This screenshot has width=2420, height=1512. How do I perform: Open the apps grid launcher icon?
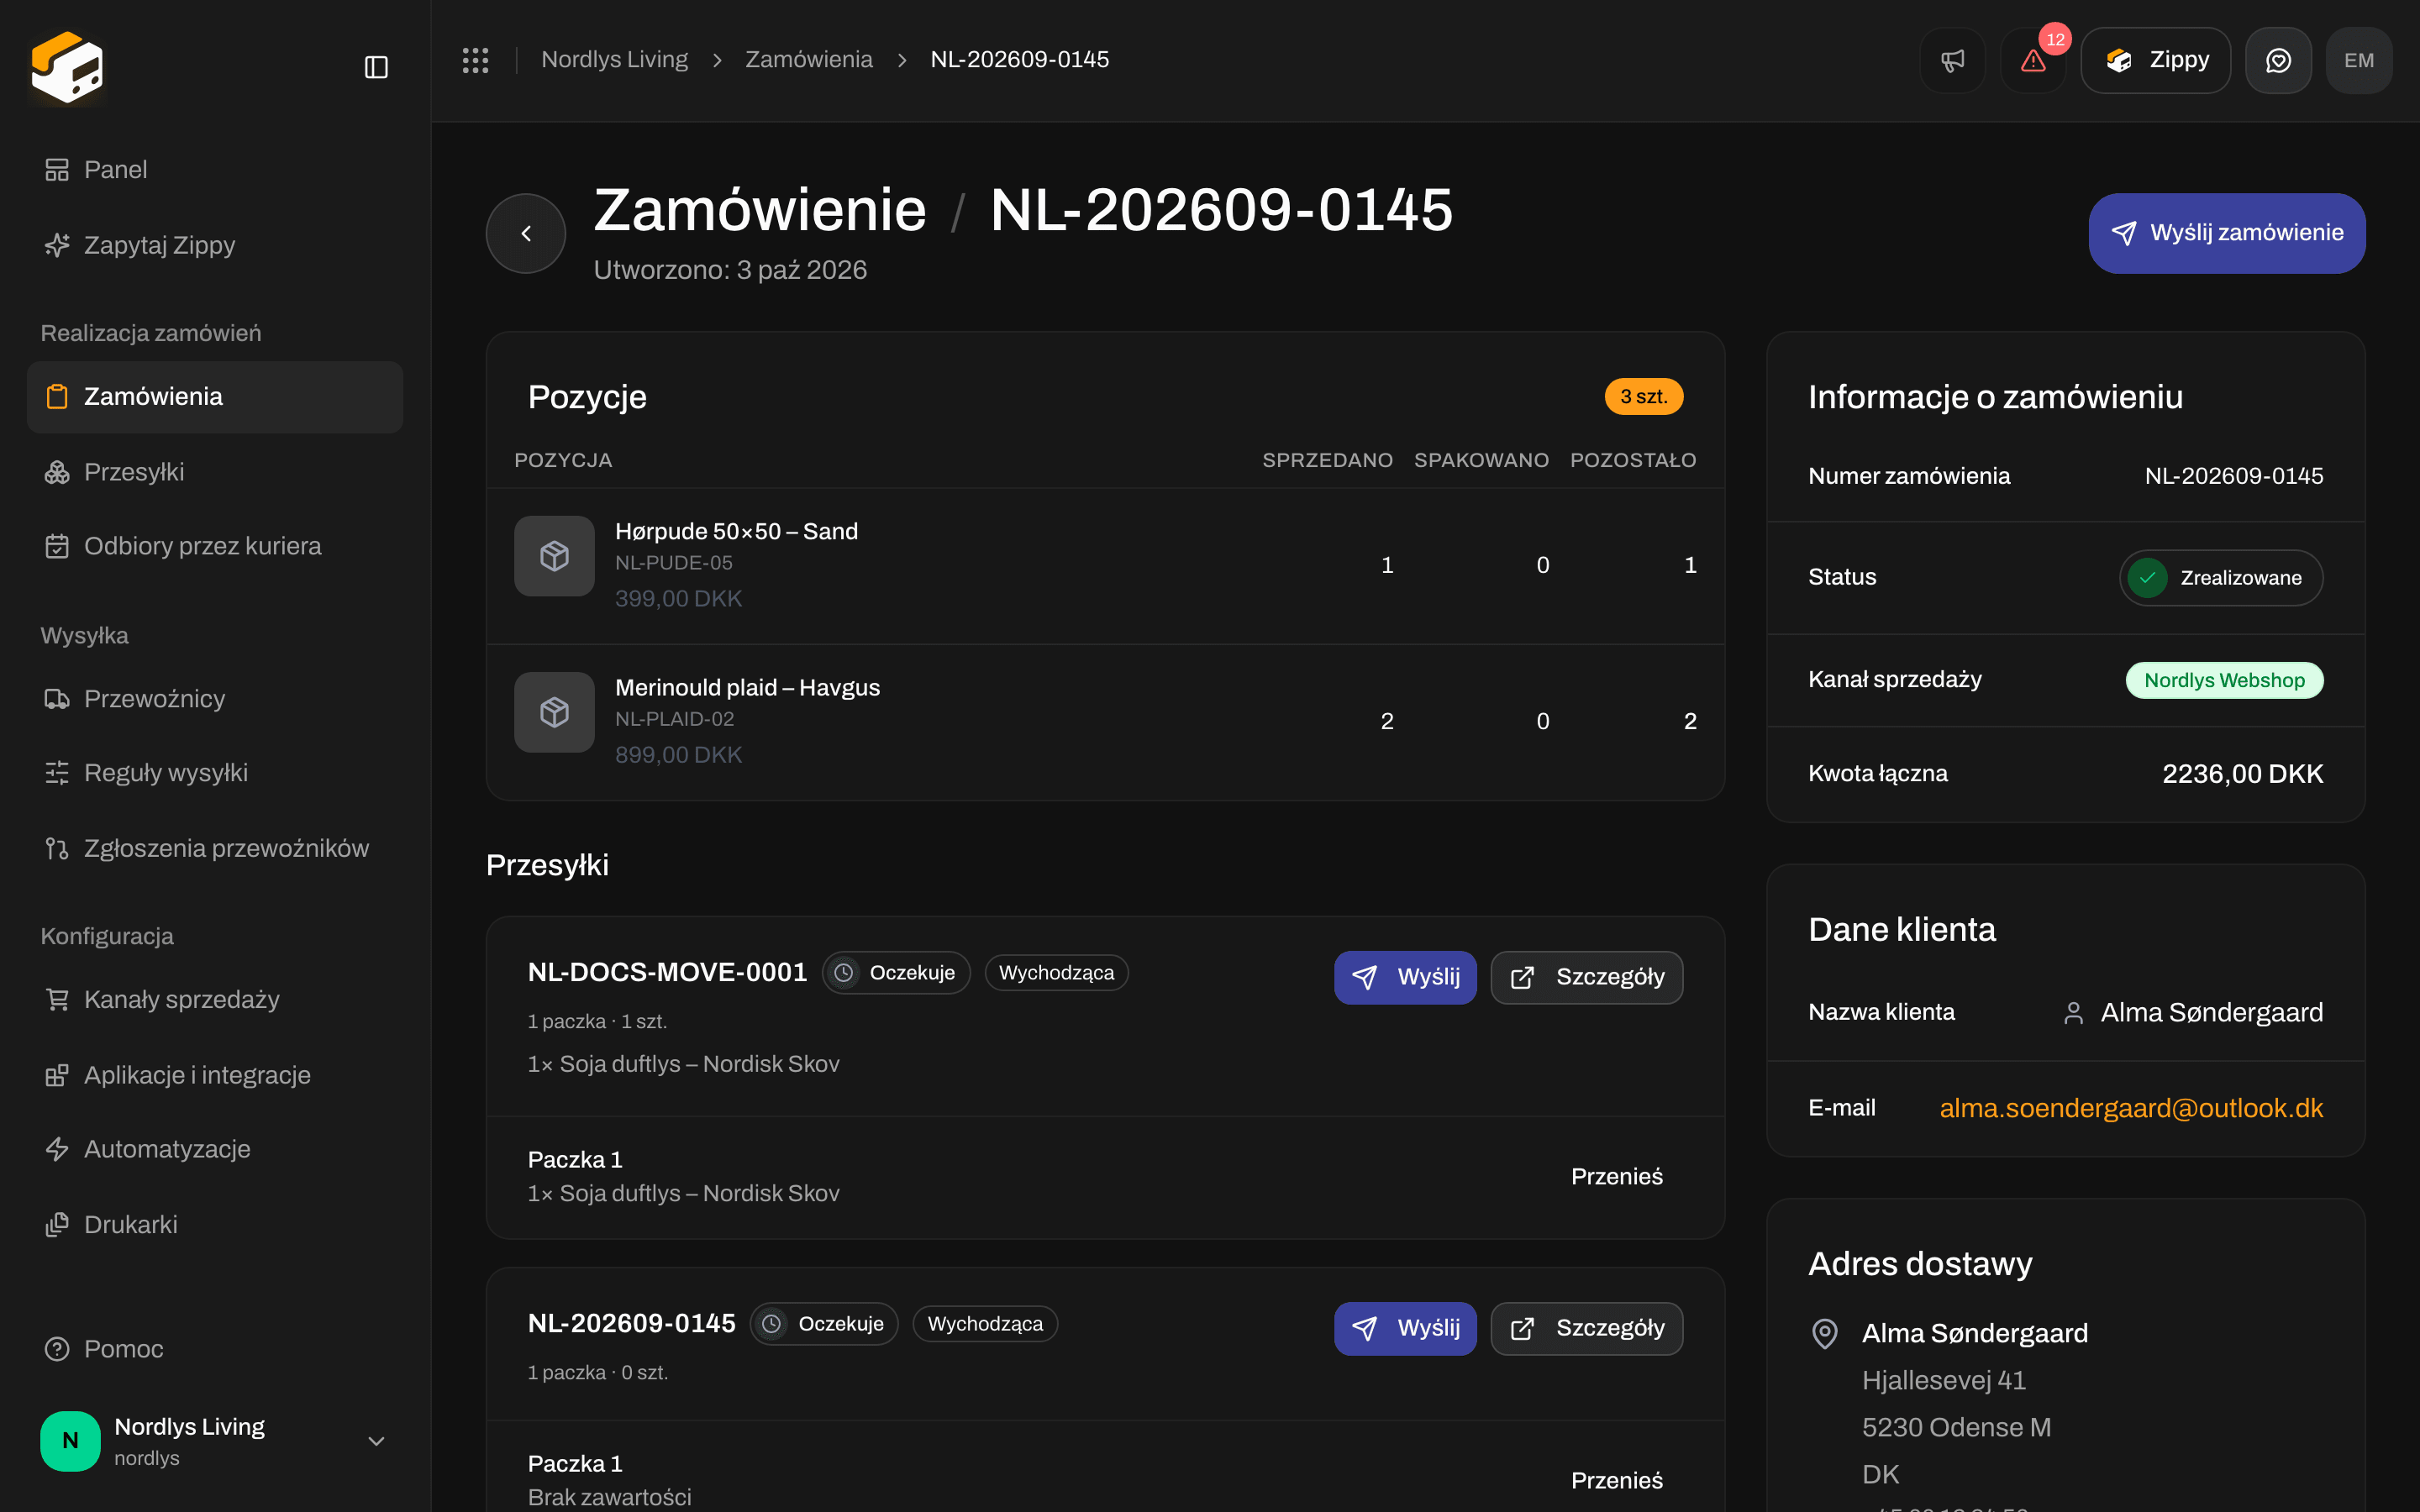tap(475, 60)
